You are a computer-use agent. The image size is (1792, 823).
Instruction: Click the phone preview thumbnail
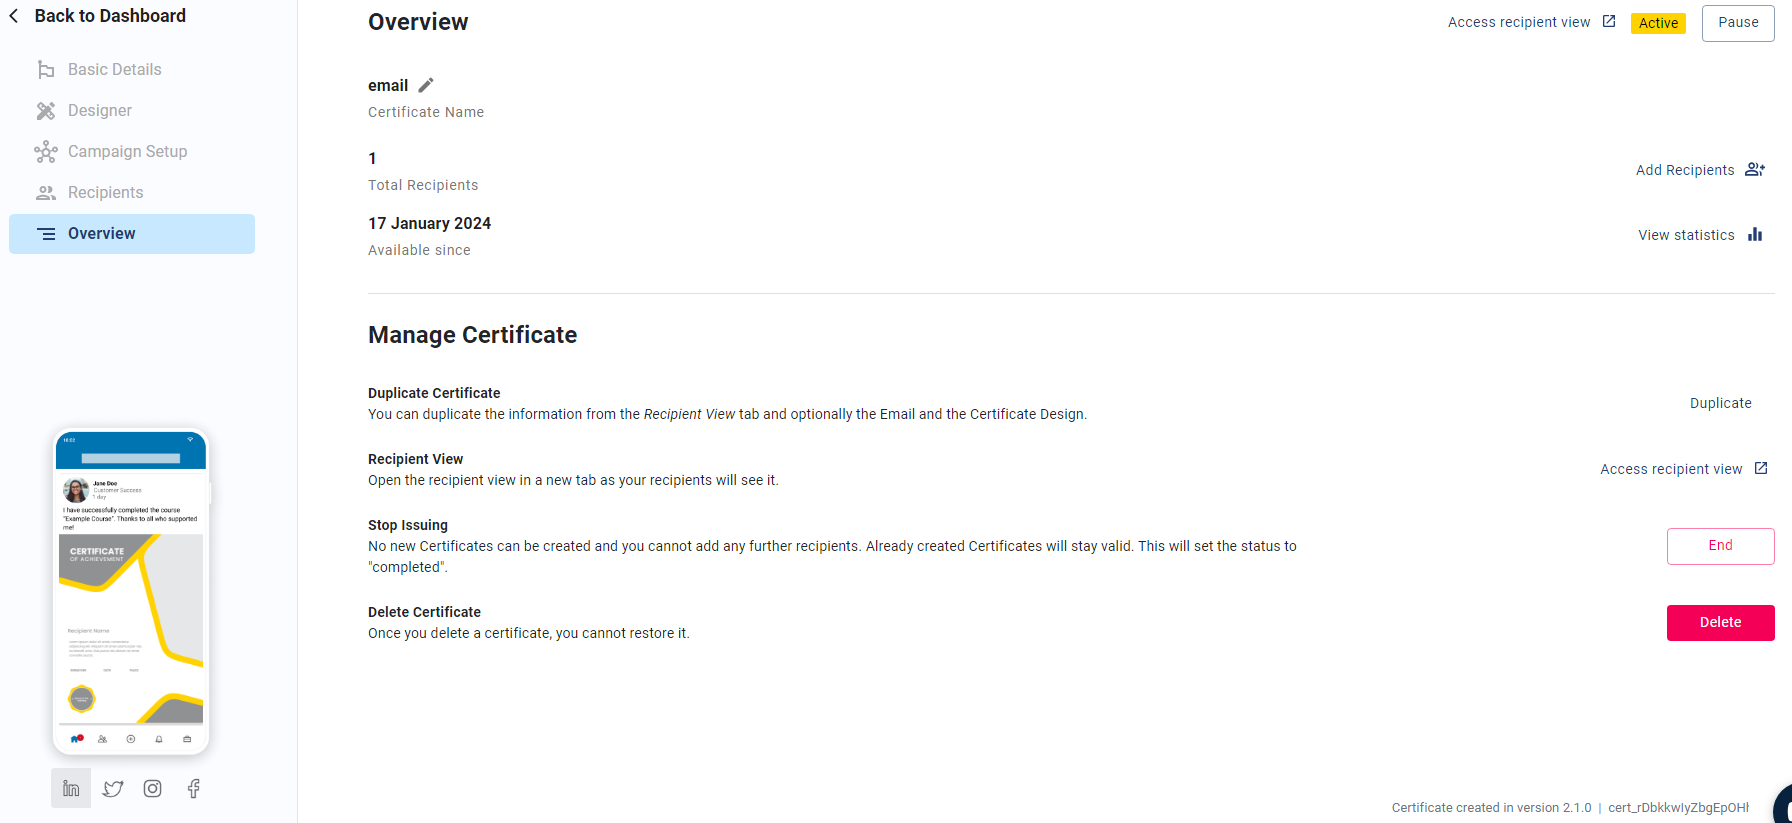click(x=130, y=589)
